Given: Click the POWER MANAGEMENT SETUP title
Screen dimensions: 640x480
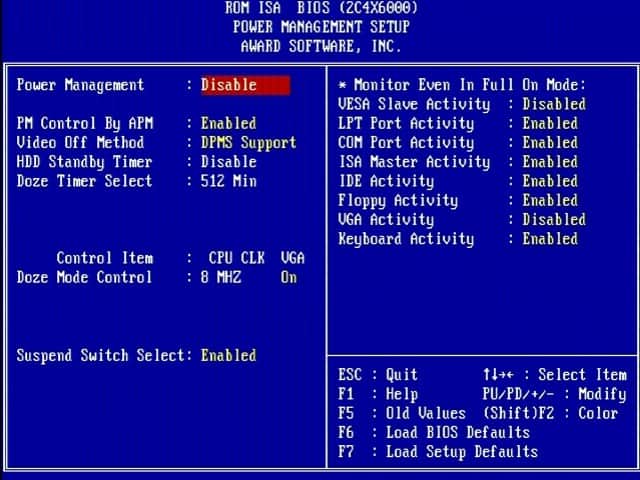Looking at the screenshot, I should pos(321,27).
